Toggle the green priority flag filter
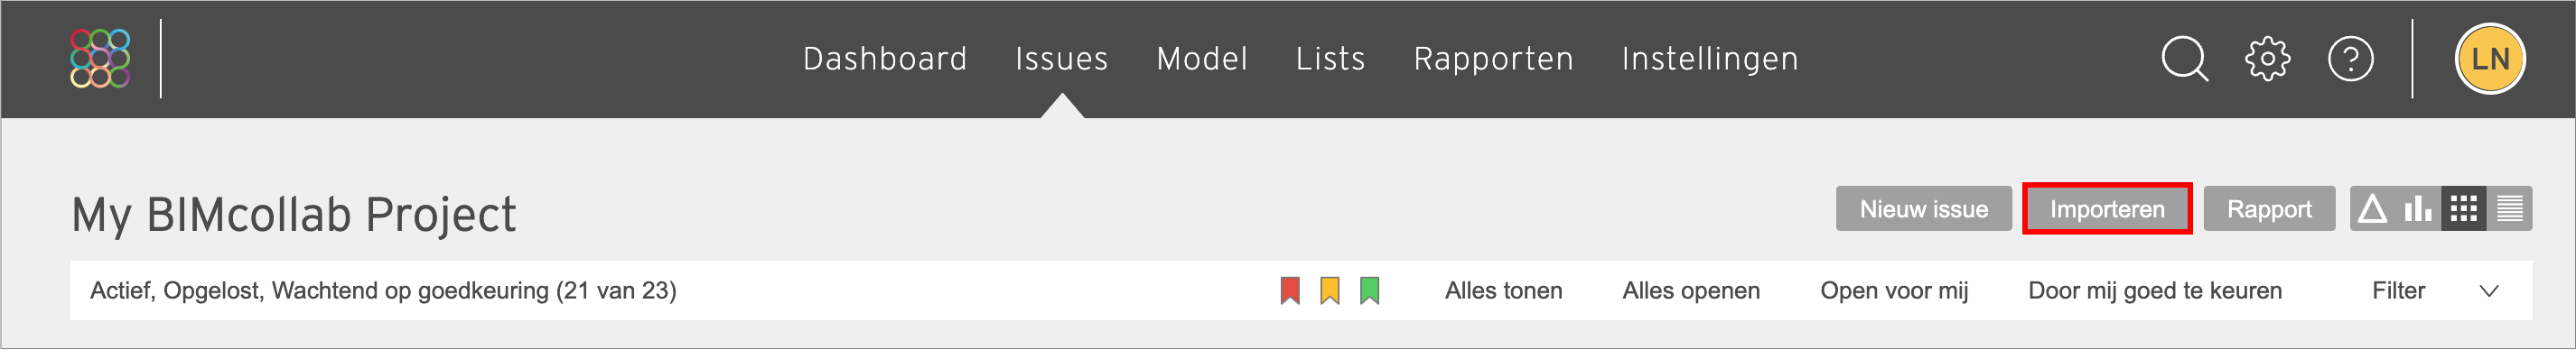2576x350 pixels. click(x=1370, y=291)
